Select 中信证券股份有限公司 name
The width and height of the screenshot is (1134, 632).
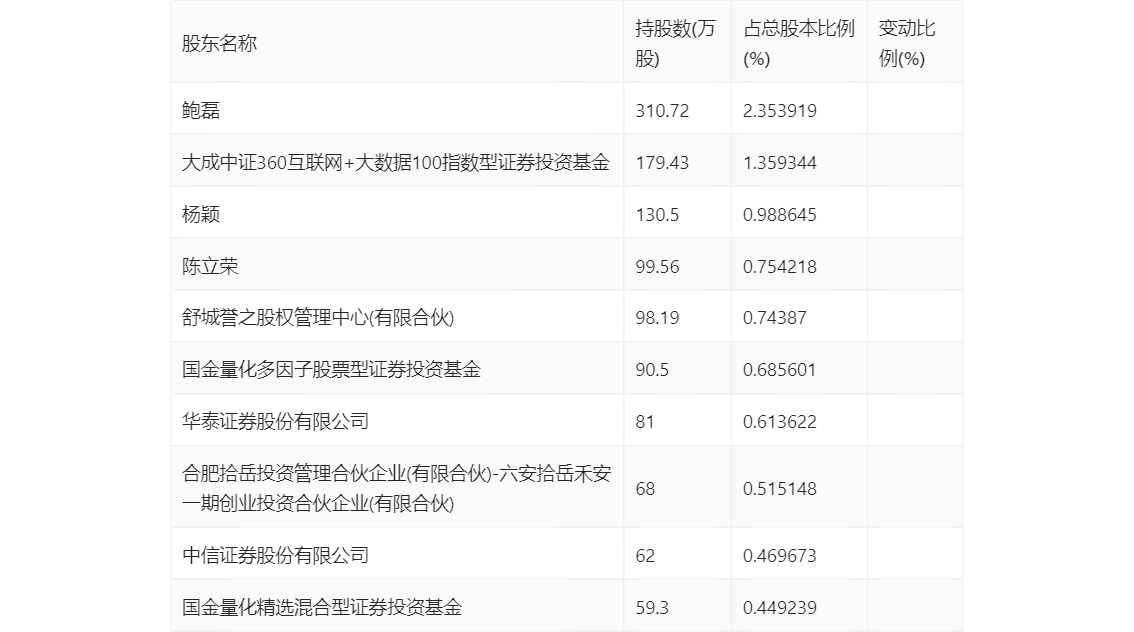tap(275, 555)
